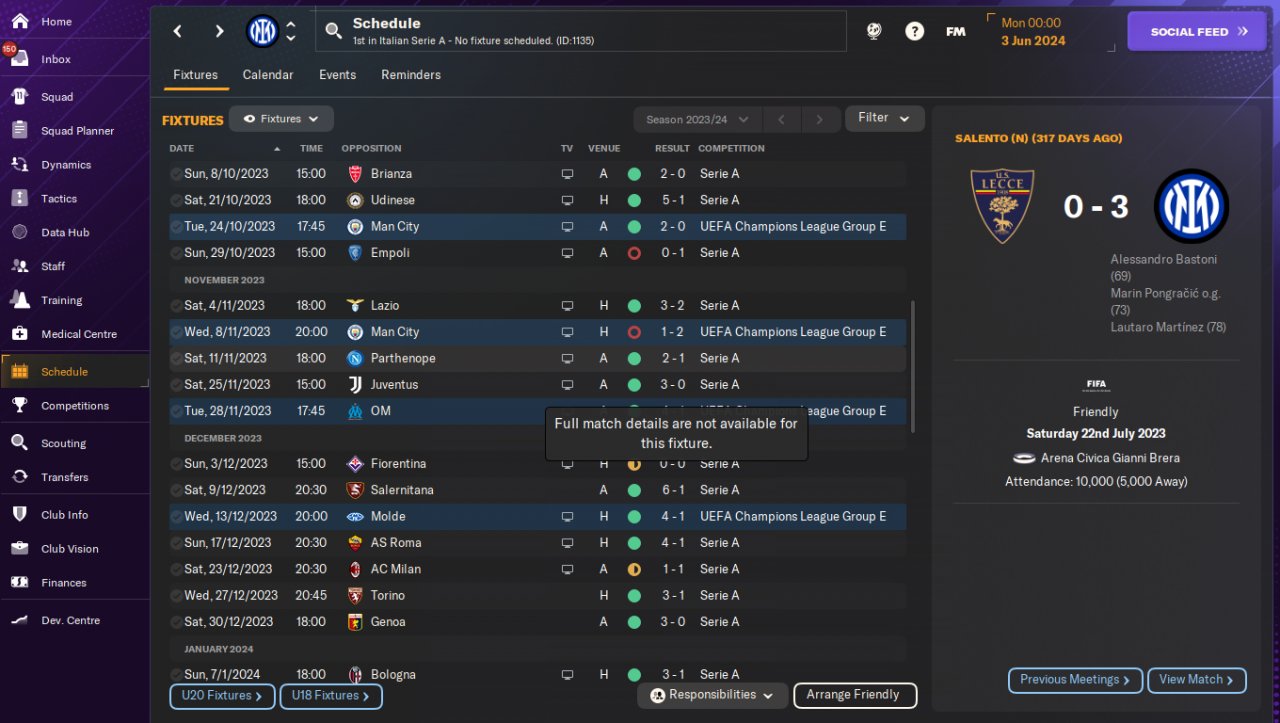Open Tactics from the sidebar
1280x723 pixels.
[58, 199]
